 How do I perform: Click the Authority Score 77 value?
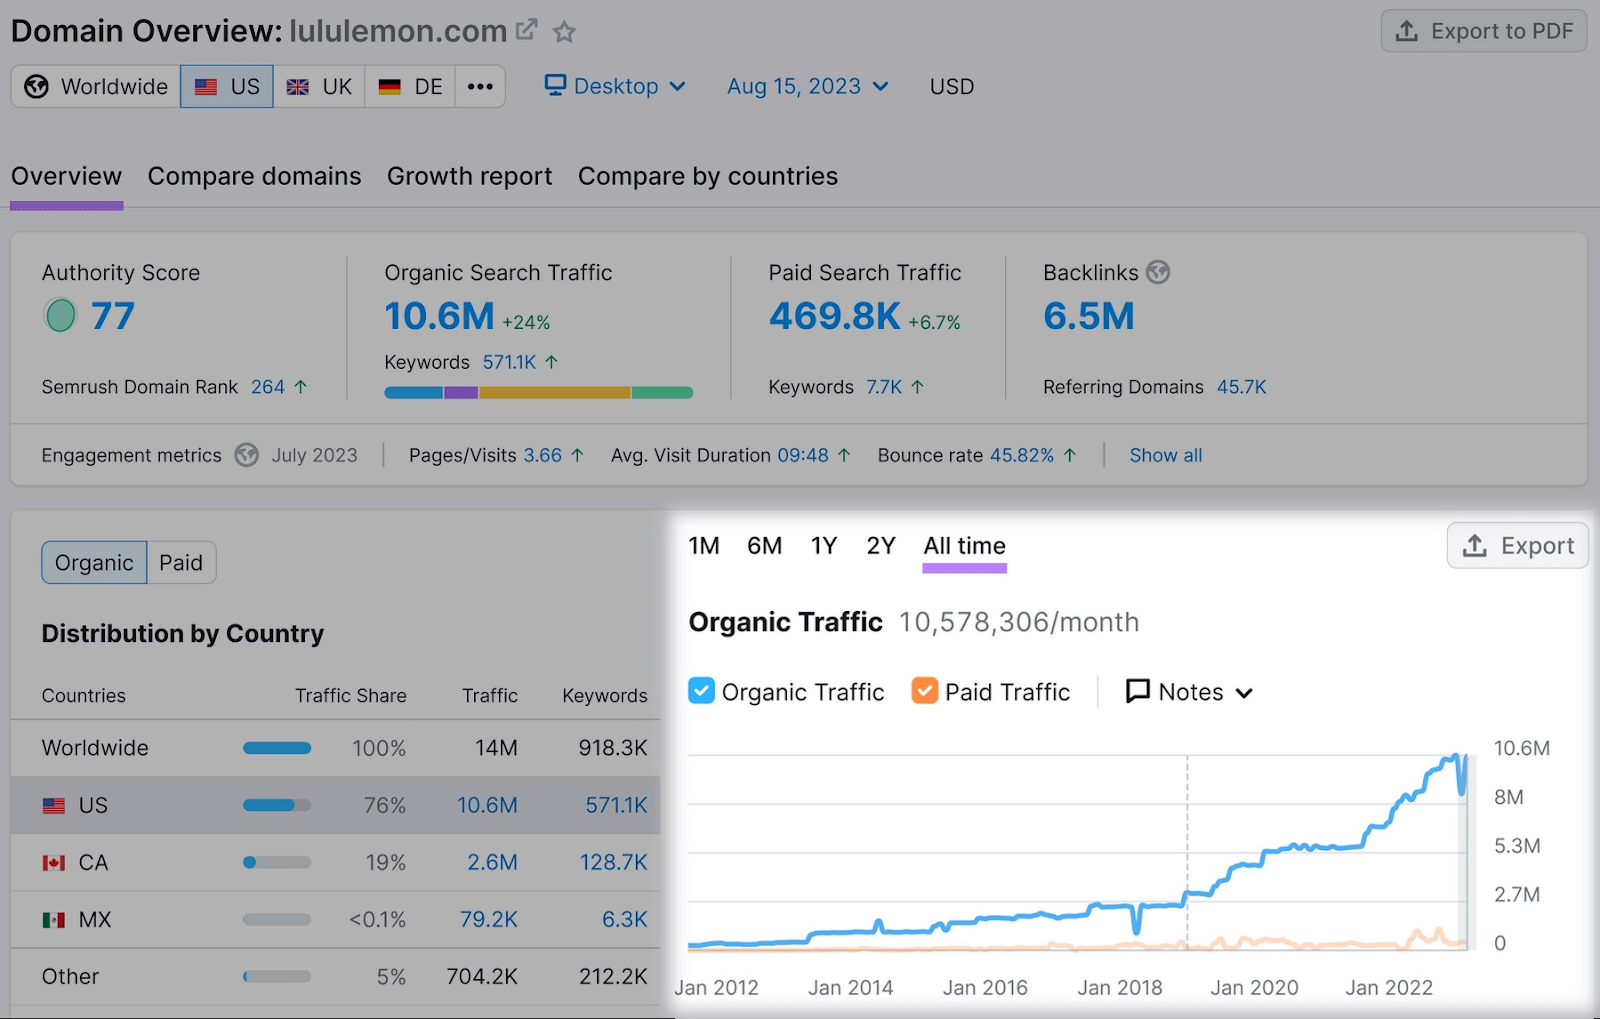113,317
